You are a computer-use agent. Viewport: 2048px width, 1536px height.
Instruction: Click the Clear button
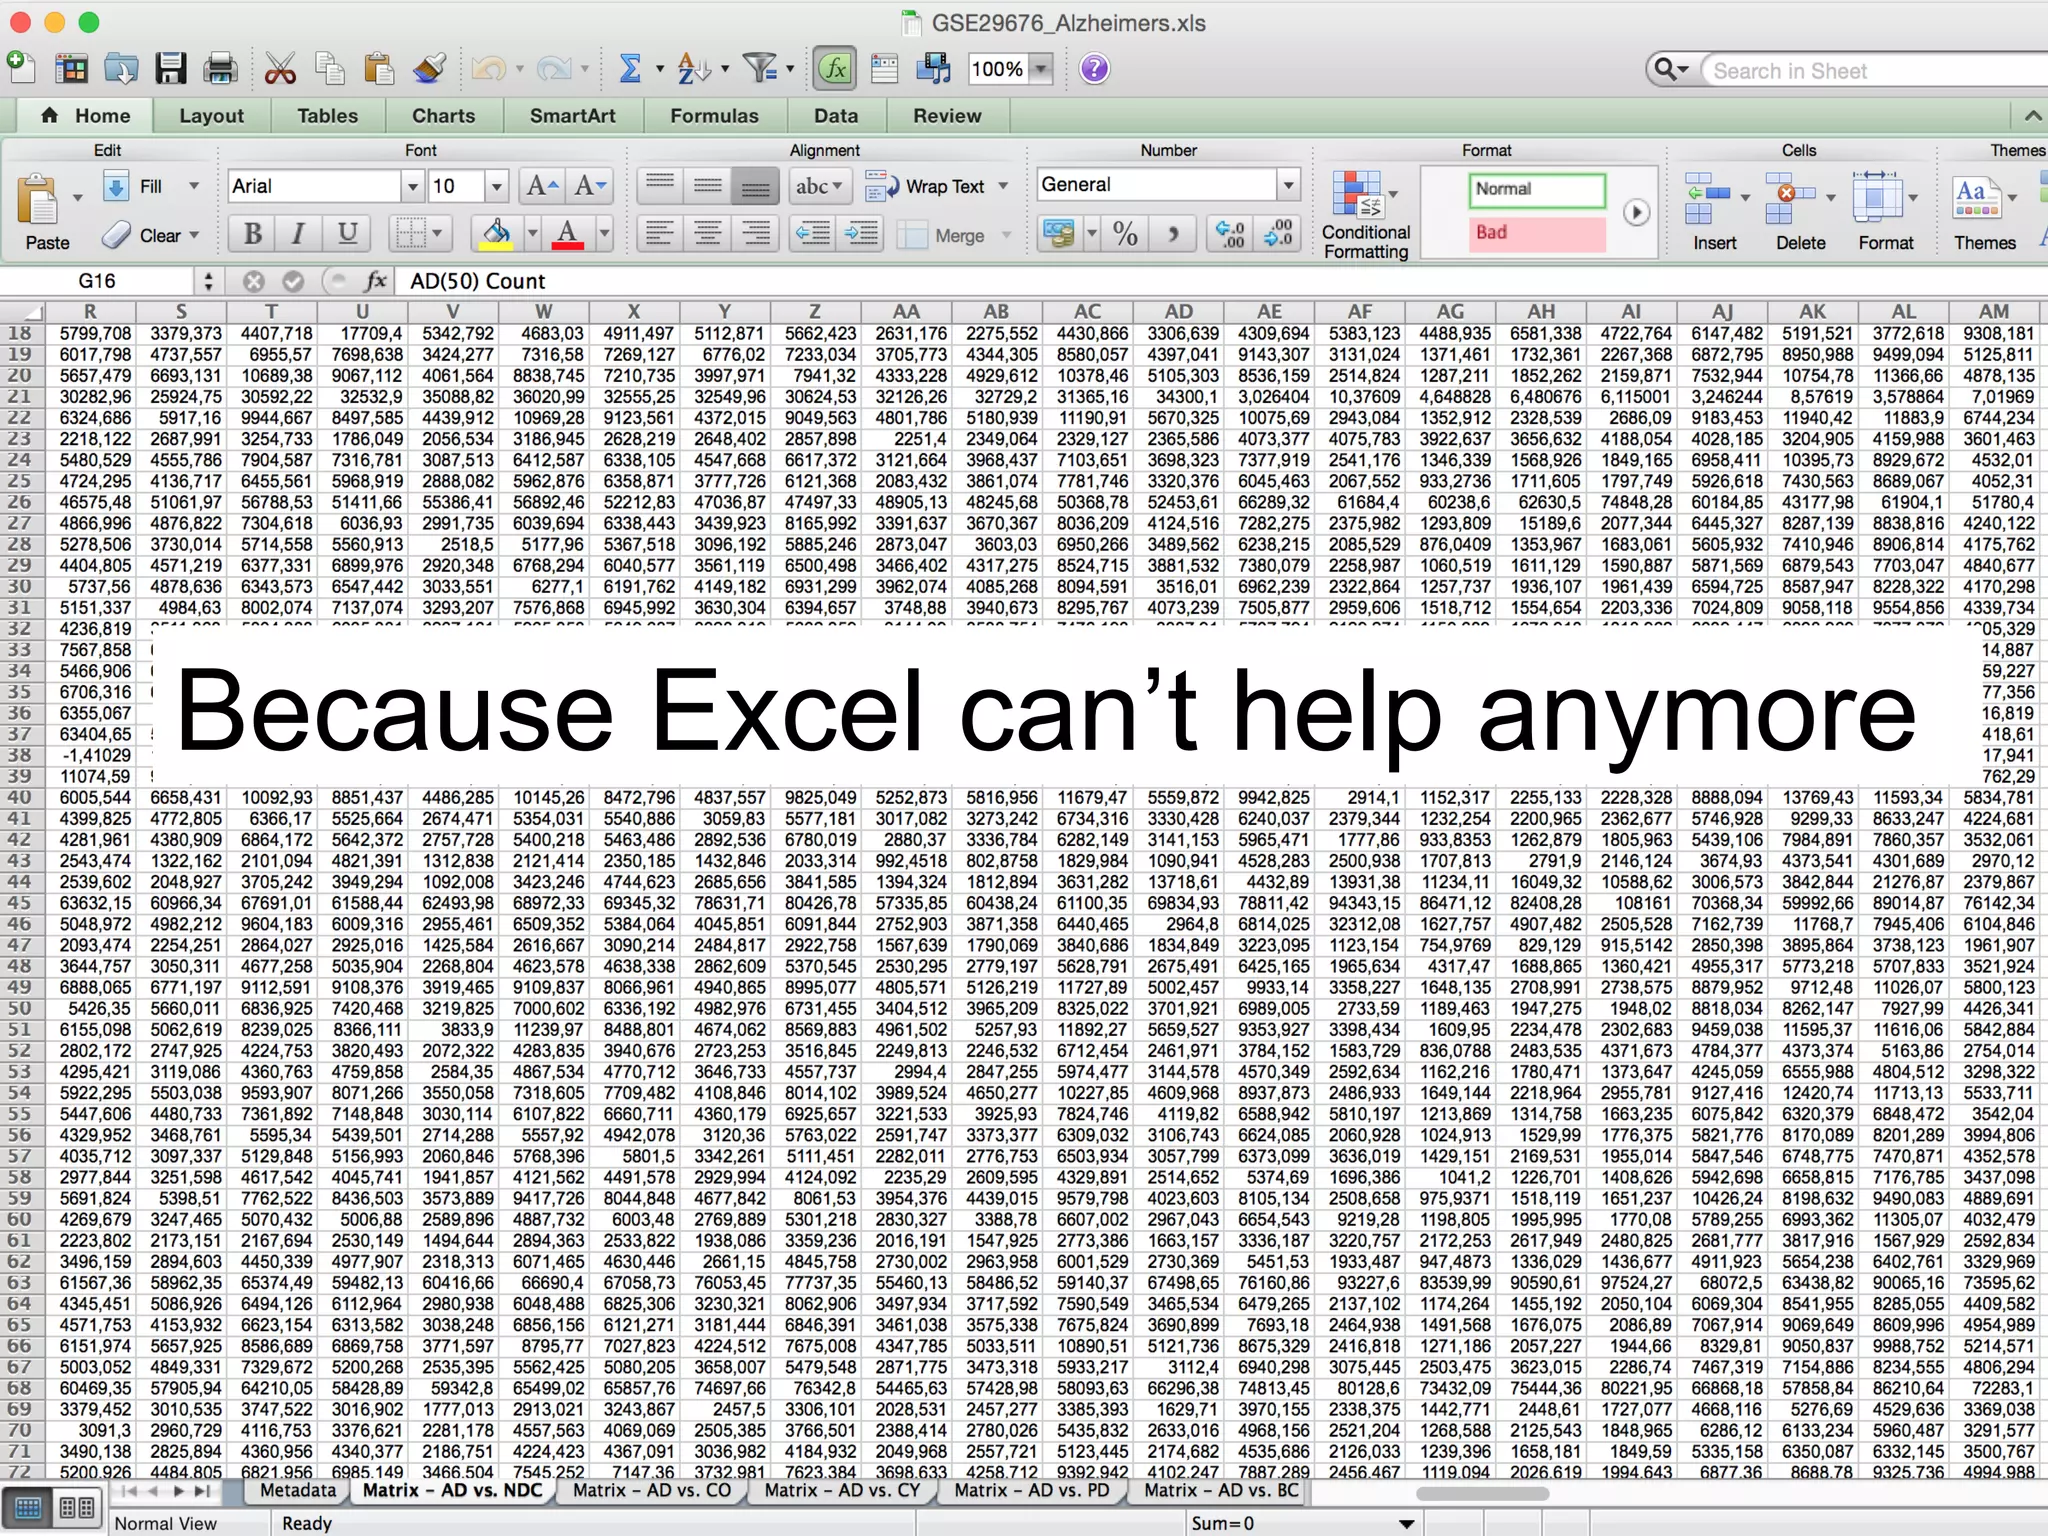pos(152,235)
